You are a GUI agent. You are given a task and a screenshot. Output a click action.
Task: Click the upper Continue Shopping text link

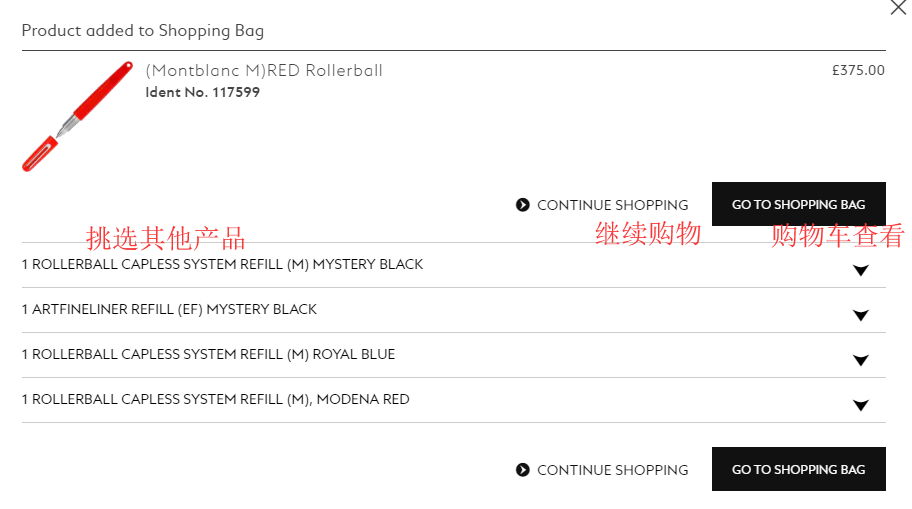[612, 205]
